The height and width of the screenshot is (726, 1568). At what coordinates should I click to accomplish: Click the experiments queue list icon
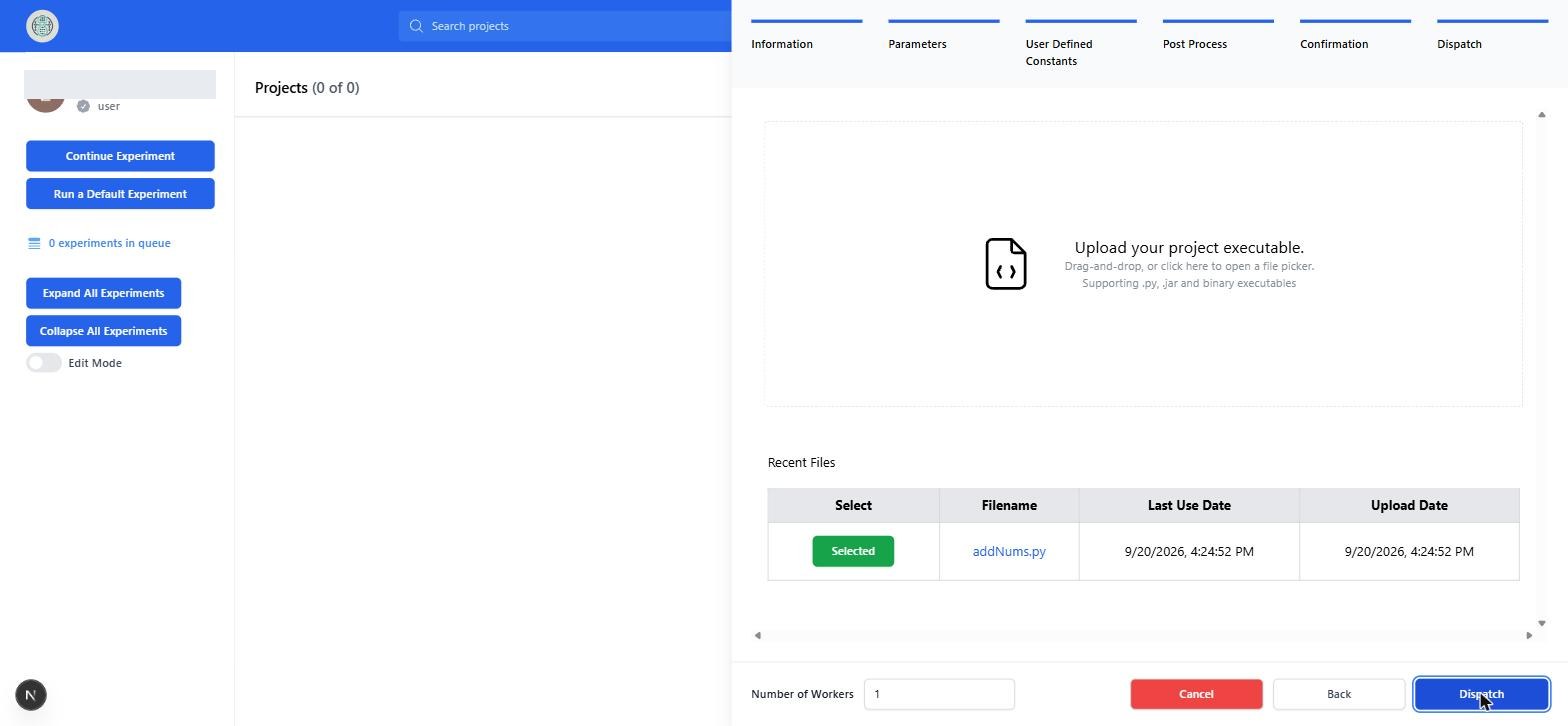click(34, 243)
